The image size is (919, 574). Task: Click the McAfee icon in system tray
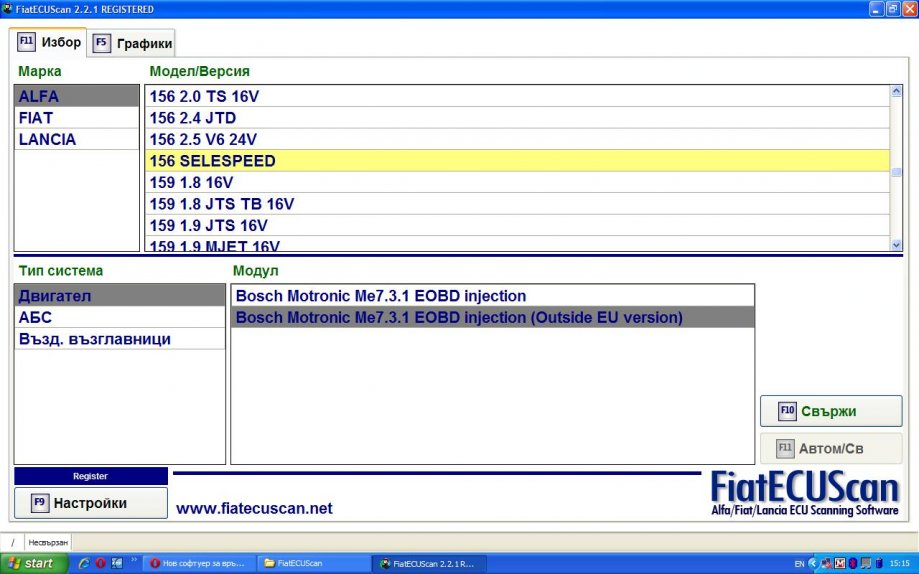point(840,564)
